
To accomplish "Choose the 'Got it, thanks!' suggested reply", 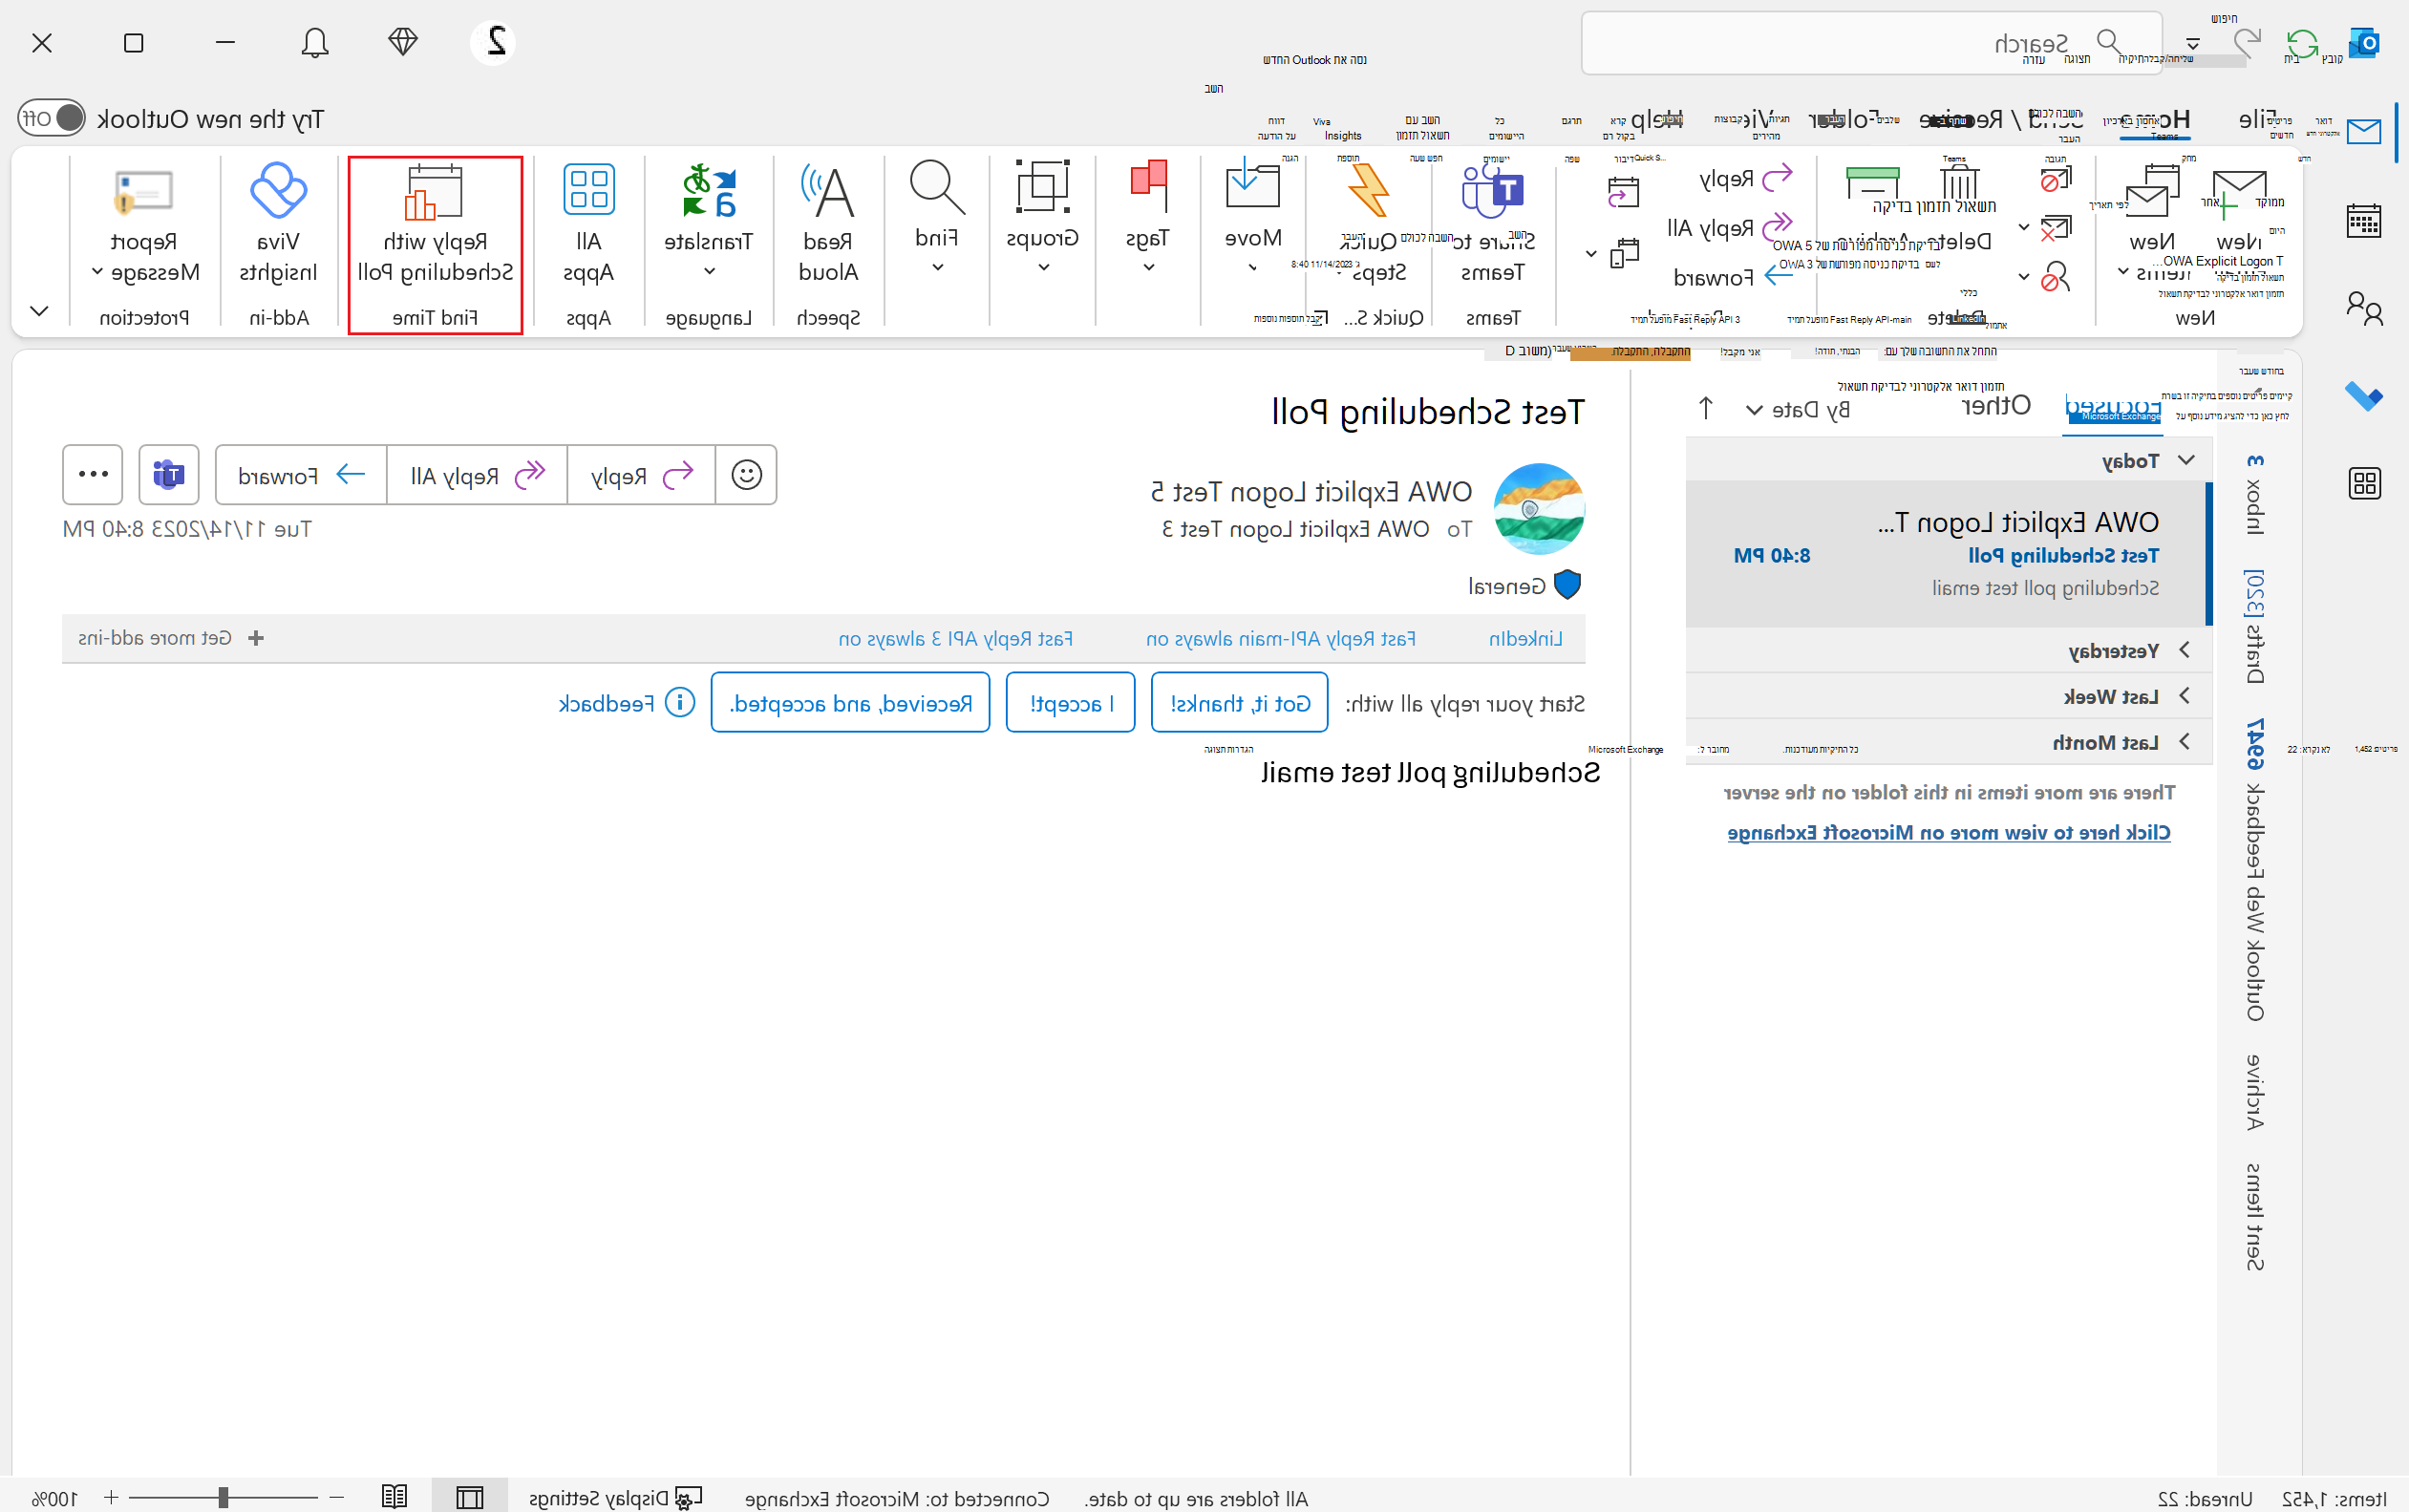I will [1240, 703].
